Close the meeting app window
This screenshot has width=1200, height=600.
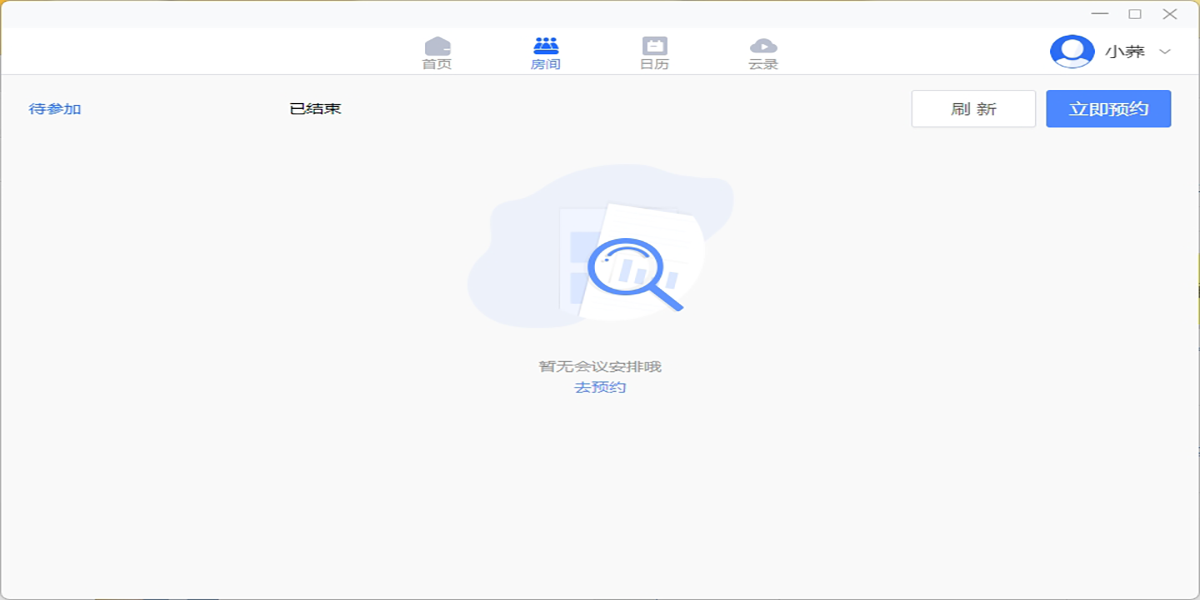(x=1169, y=14)
